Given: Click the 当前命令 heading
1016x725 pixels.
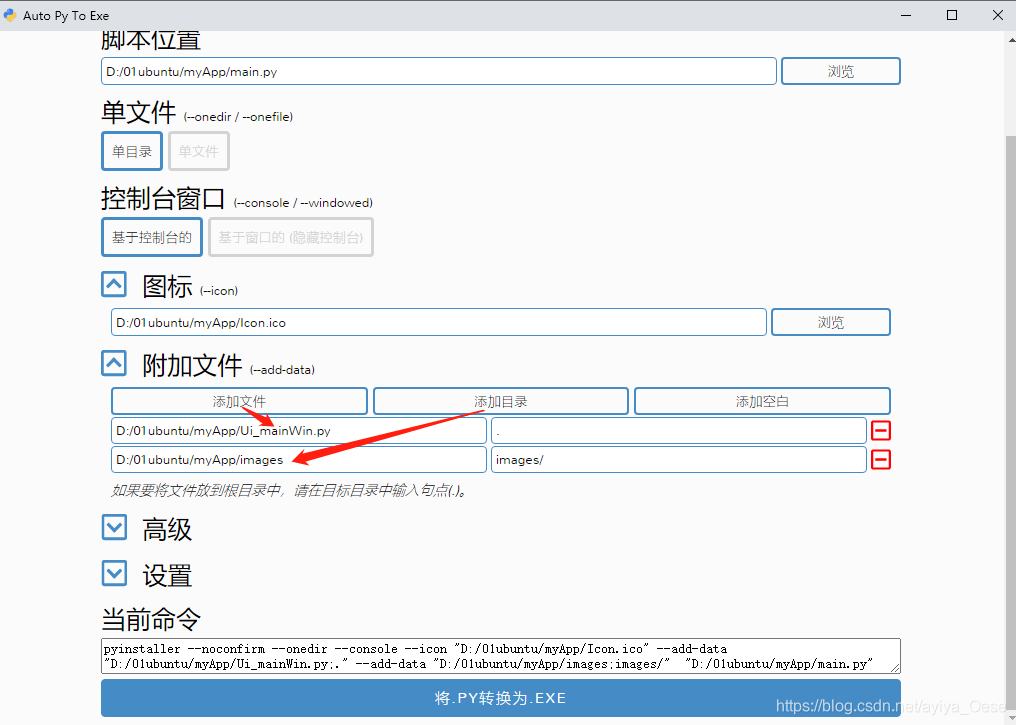Looking at the screenshot, I should (x=151, y=619).
